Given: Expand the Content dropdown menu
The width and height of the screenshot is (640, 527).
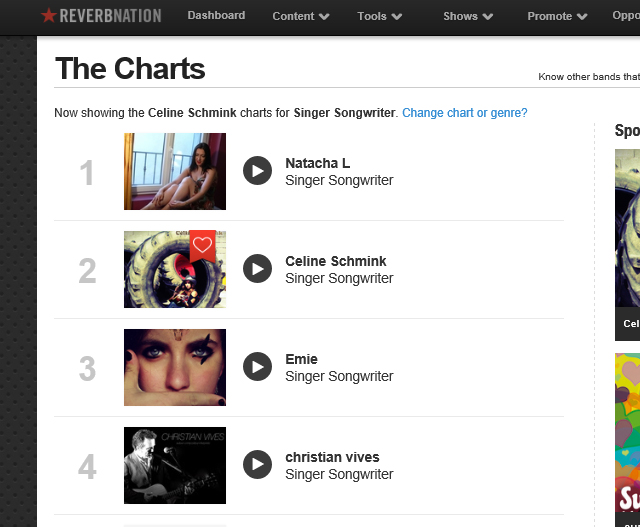Looking at the screenshot, I should click(301, 16).
